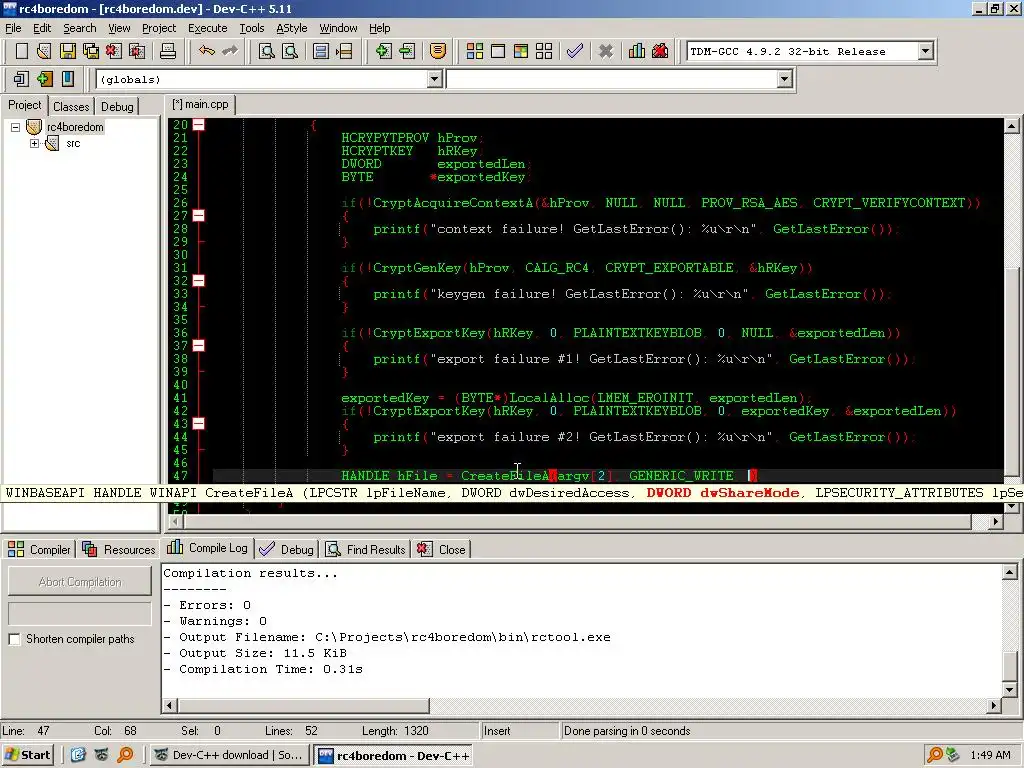Open Project Options with the shield icon
The height and width of the screenshot is (768, 1024).
tap(438, 51)
